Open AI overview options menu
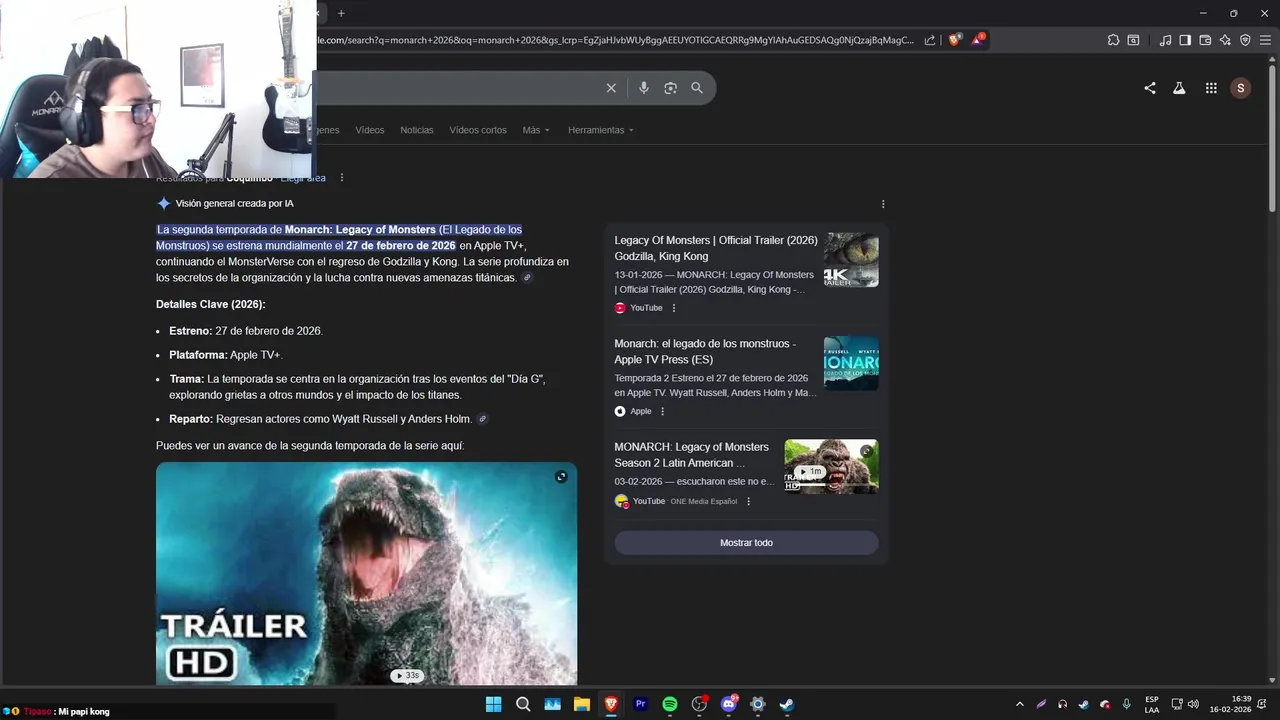 coord(883,204)
